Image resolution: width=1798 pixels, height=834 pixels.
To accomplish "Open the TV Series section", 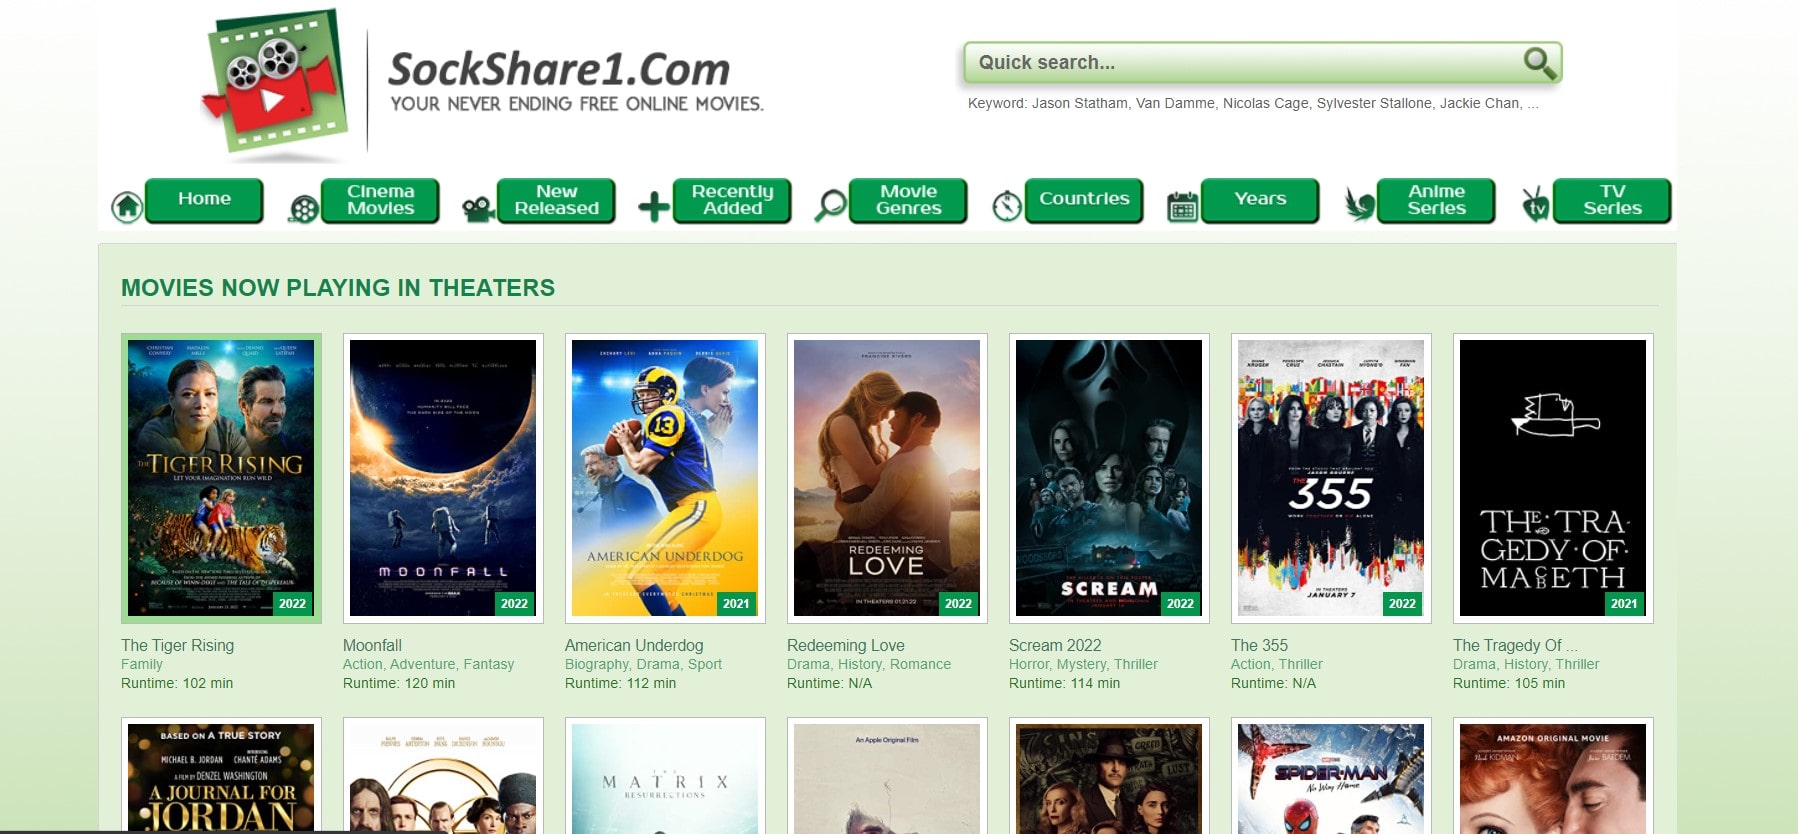I will [1612, 200].
